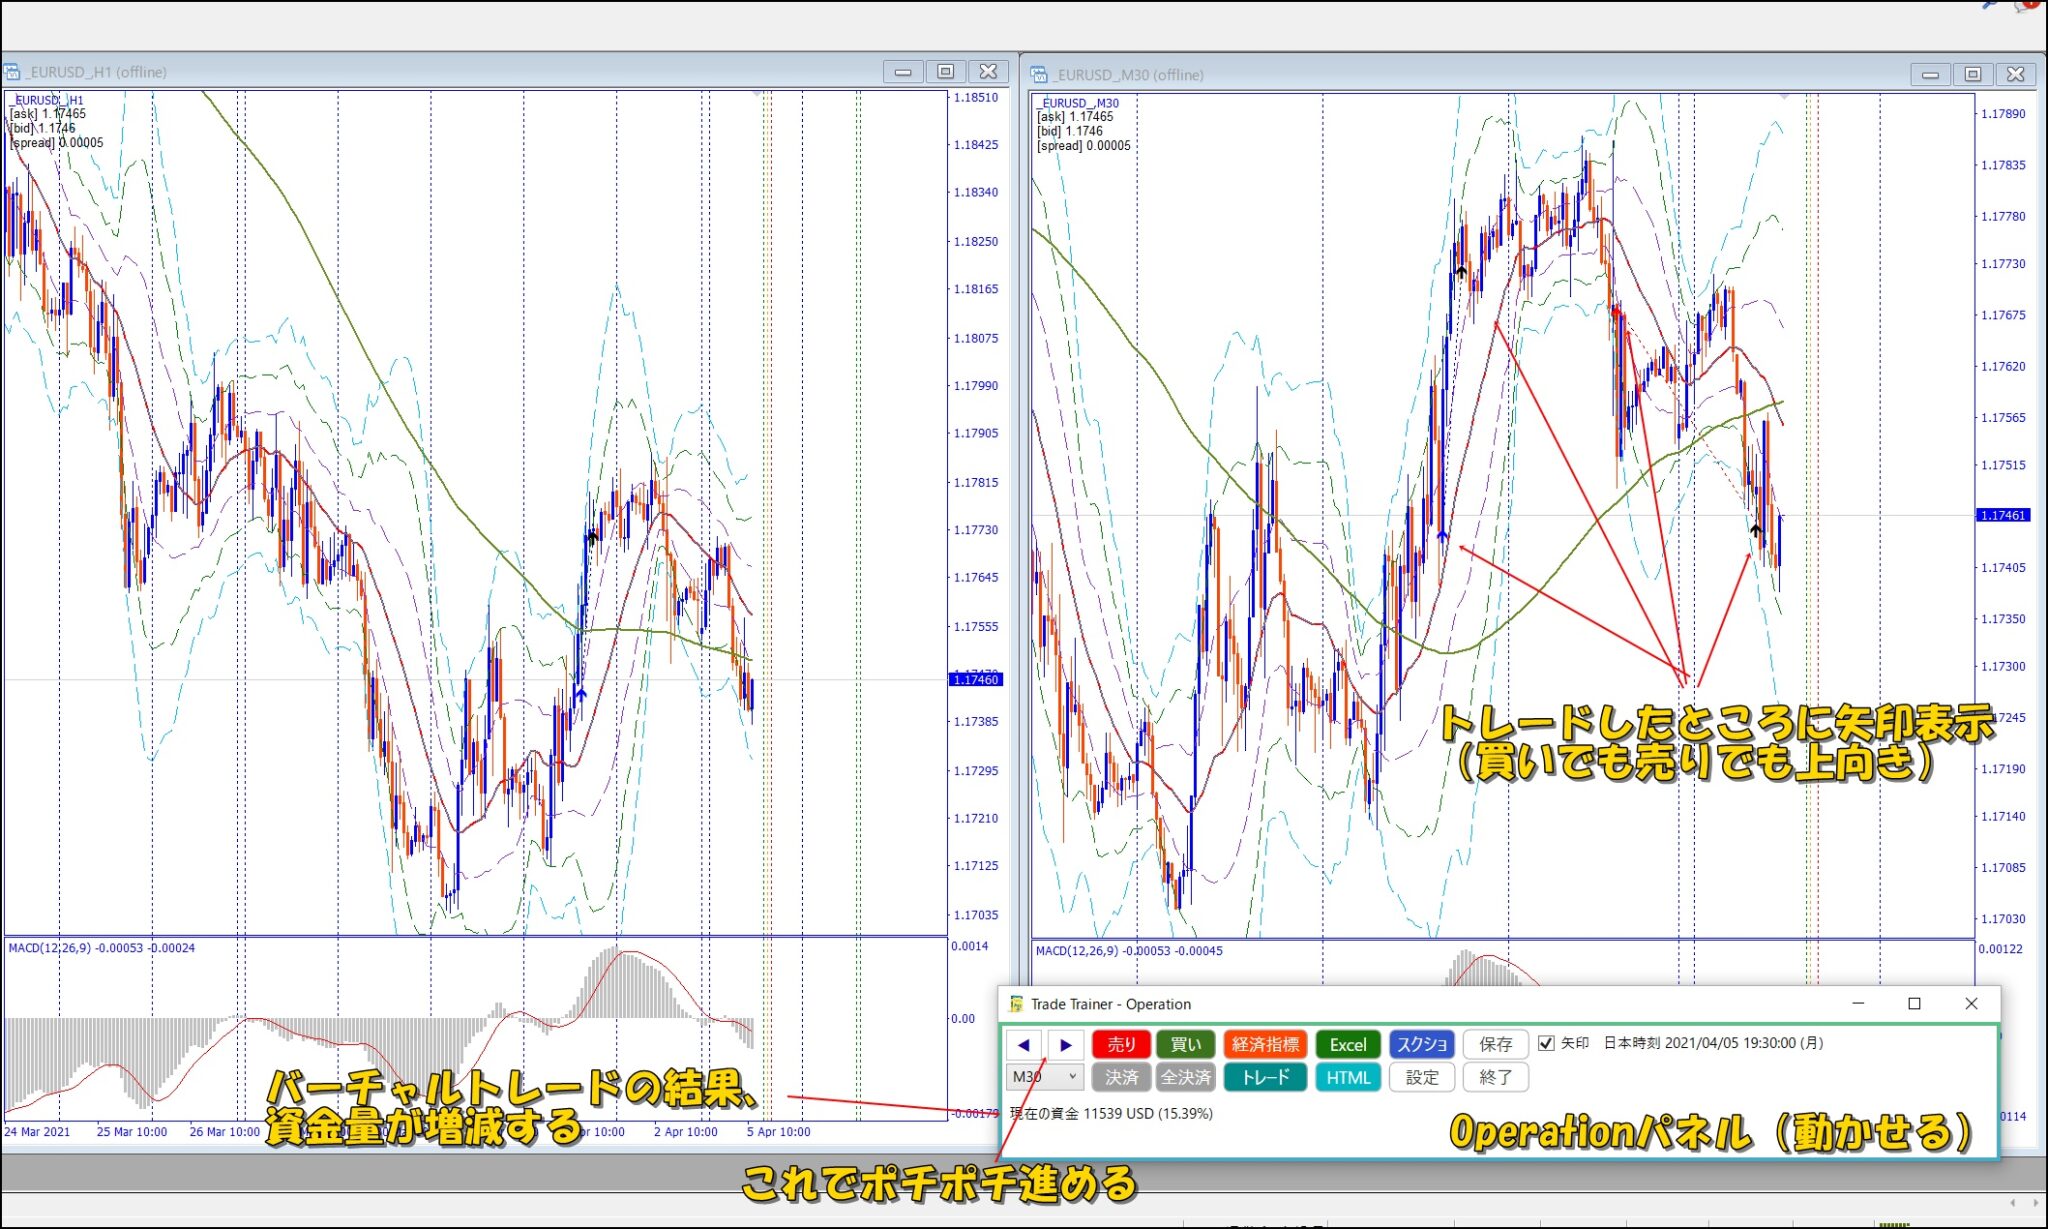The width and height of the screenshot is (2048, 1229).
Task: Exit the trainer with 終了
Action: pyautogui.click(x=1494, y=1078)
